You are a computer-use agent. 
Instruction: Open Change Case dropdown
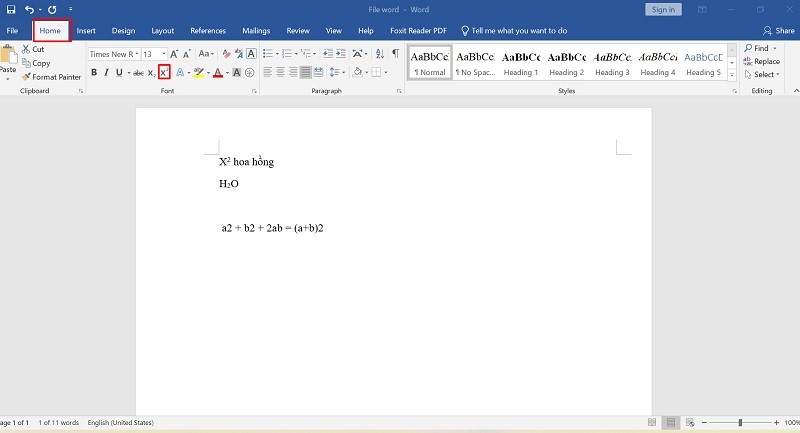pyautogui.click(x=206, y=54)
